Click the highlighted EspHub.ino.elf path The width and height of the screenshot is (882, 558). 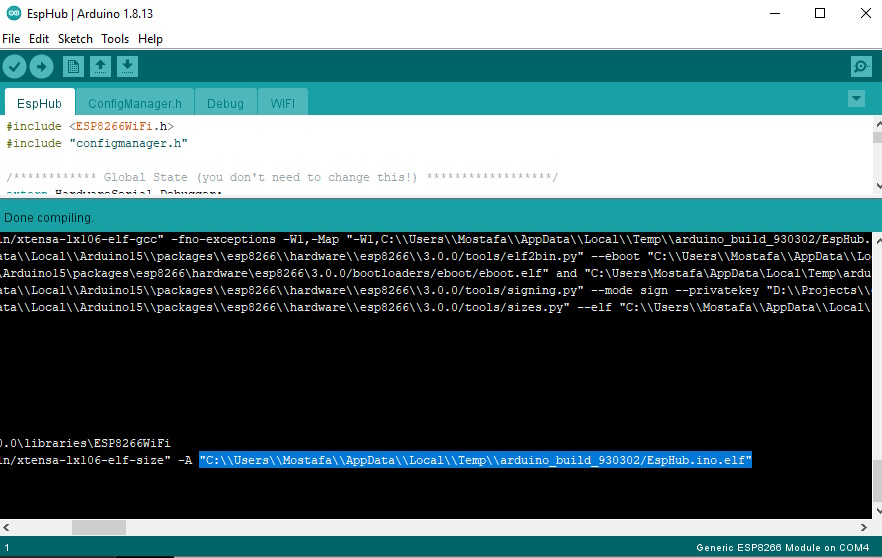click(x=475, y=460)
